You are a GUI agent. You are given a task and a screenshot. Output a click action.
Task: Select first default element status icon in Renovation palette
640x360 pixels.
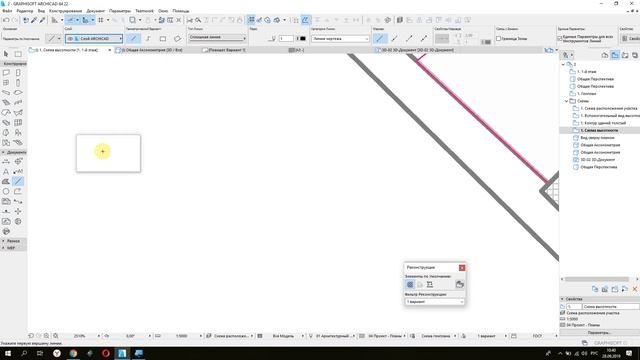pyautogui.click(x=410, y=284)
